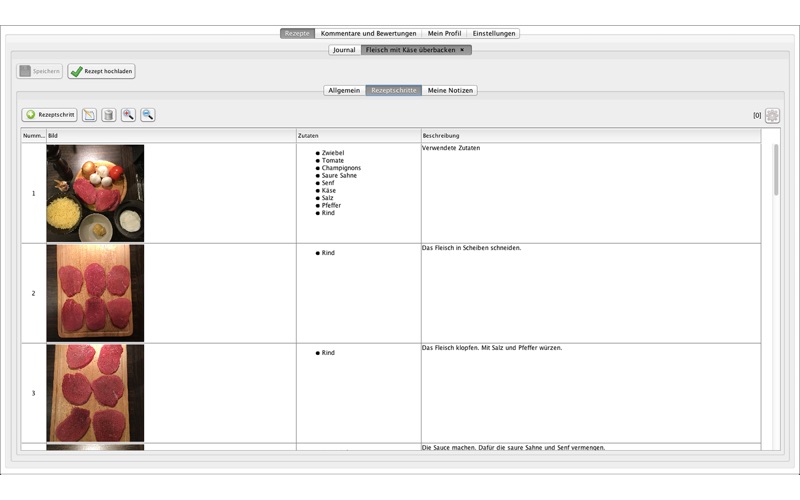Click the Salz ingredient in the list

pos(328,198)
